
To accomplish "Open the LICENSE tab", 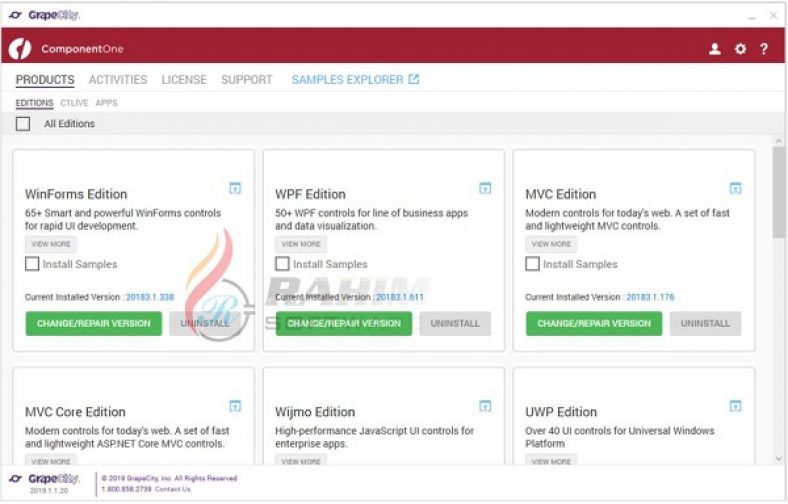I will click(184, 80).
